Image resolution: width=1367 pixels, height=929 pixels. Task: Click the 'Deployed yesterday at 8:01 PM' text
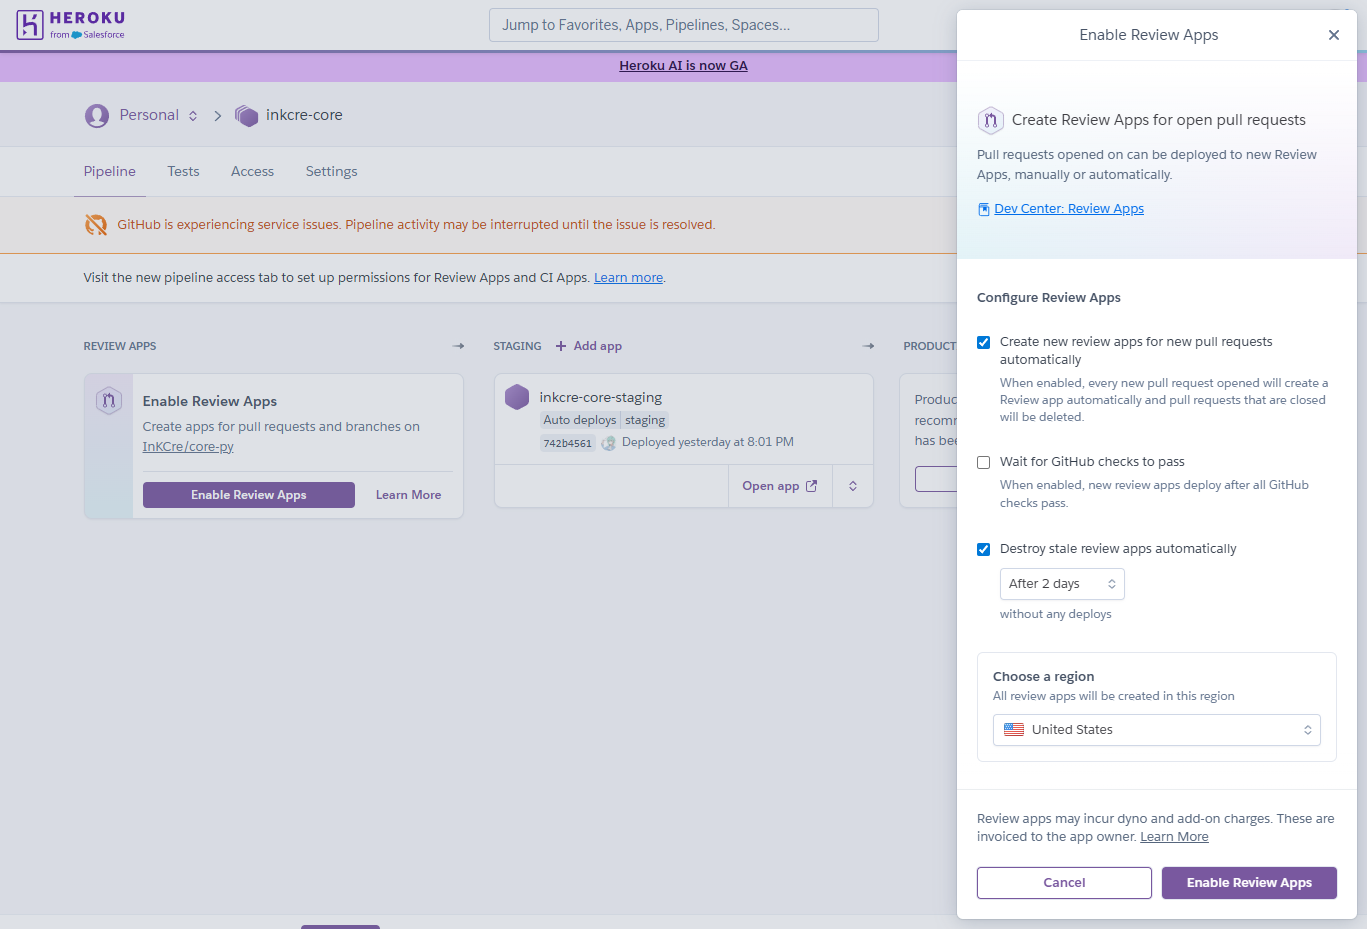[708, 442]
